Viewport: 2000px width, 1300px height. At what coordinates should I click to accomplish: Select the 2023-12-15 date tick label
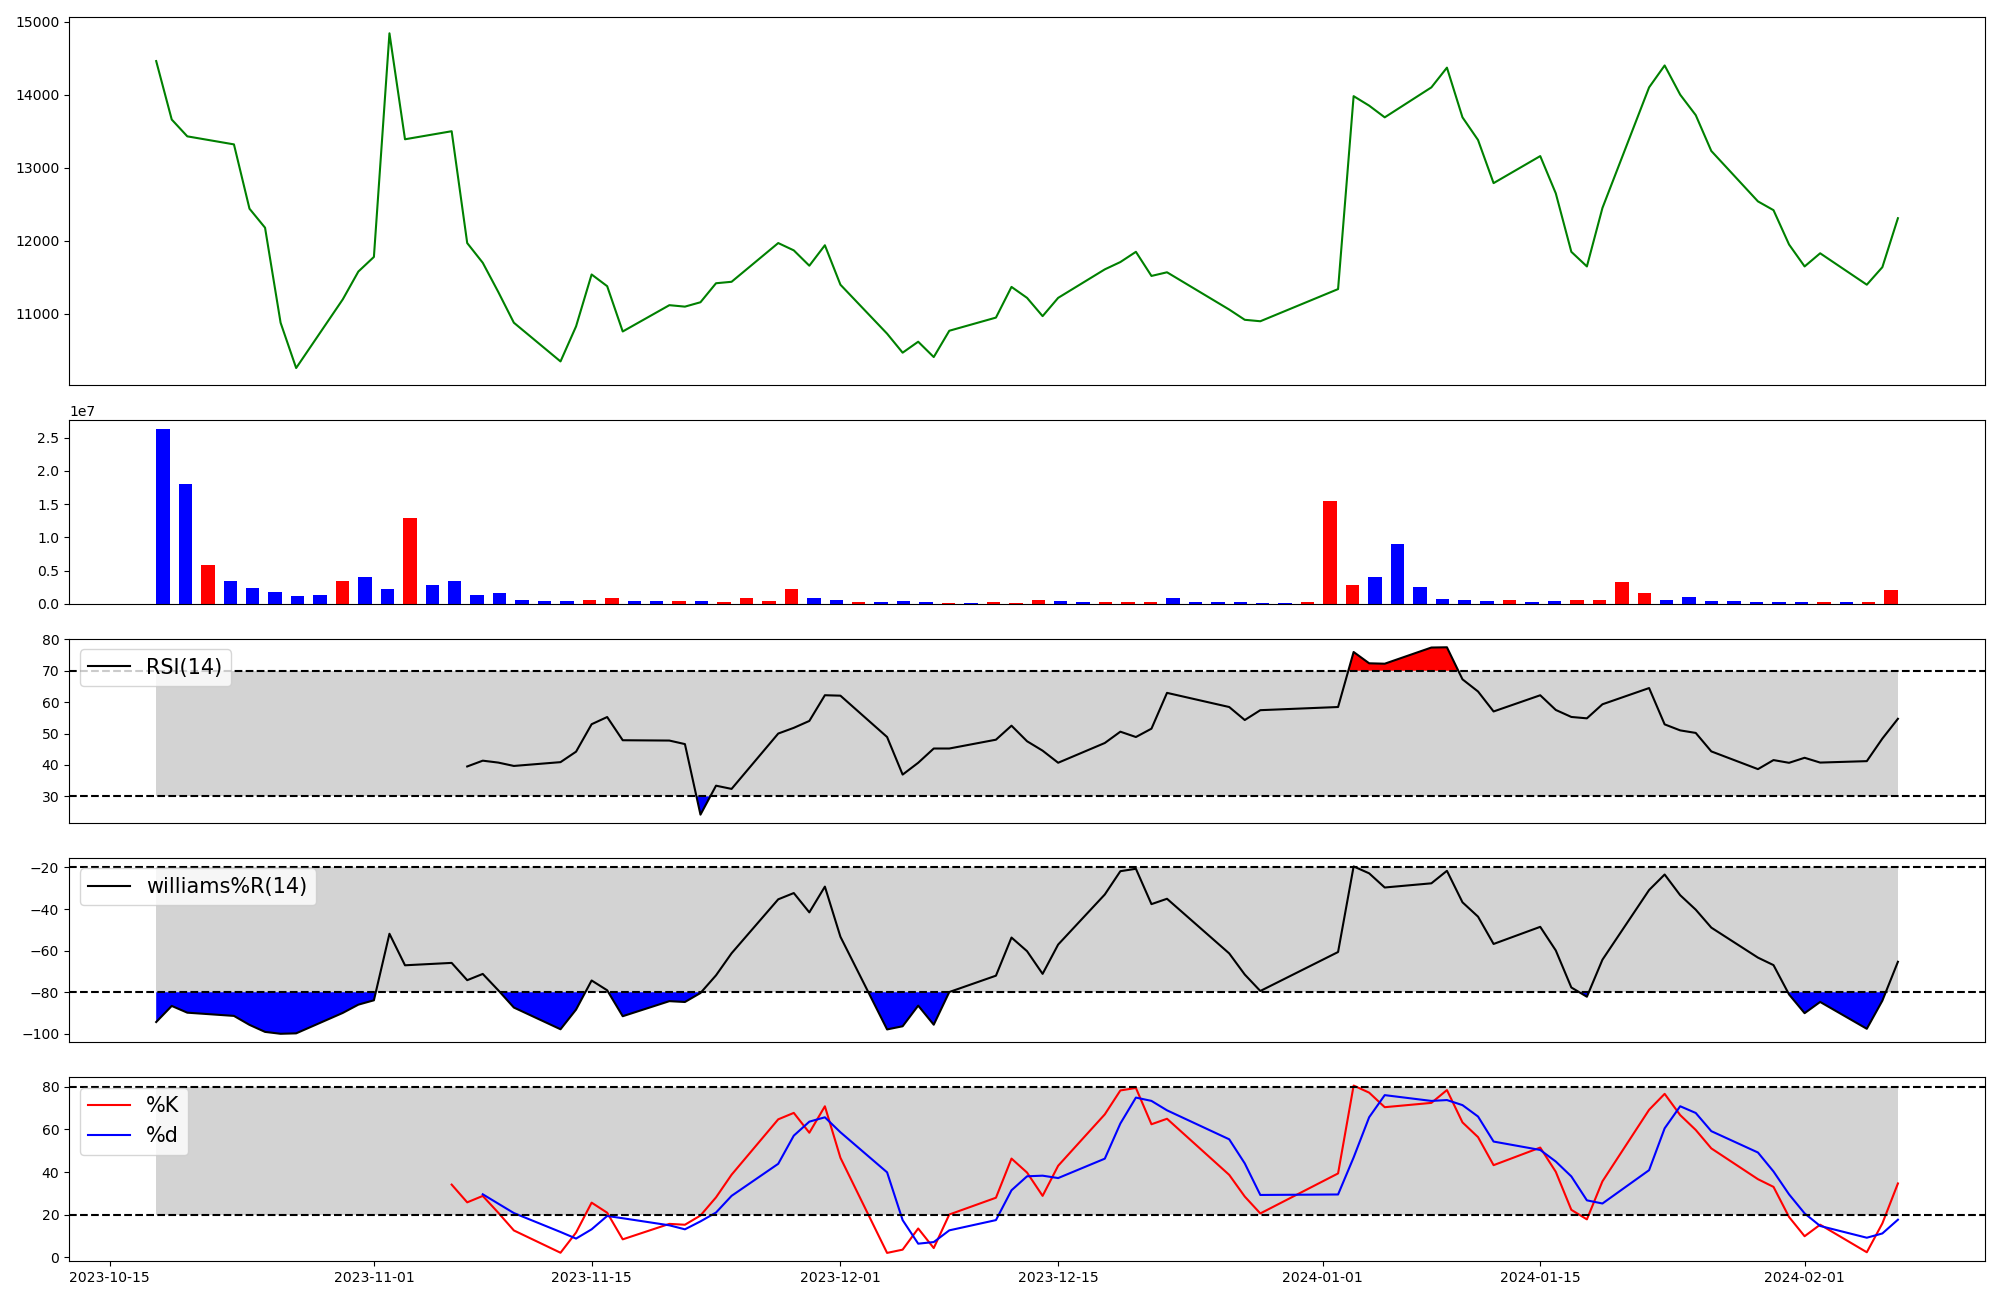coord(1058,1277)
